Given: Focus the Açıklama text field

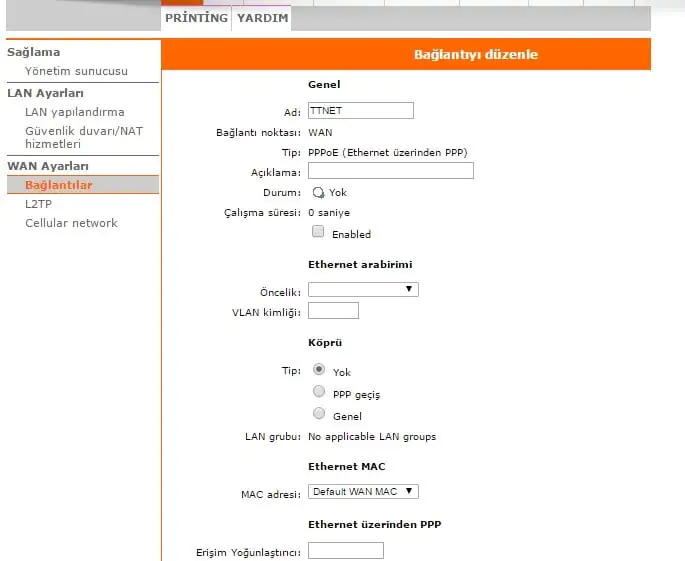Looking at the screenshot, I should pos(390,171).
